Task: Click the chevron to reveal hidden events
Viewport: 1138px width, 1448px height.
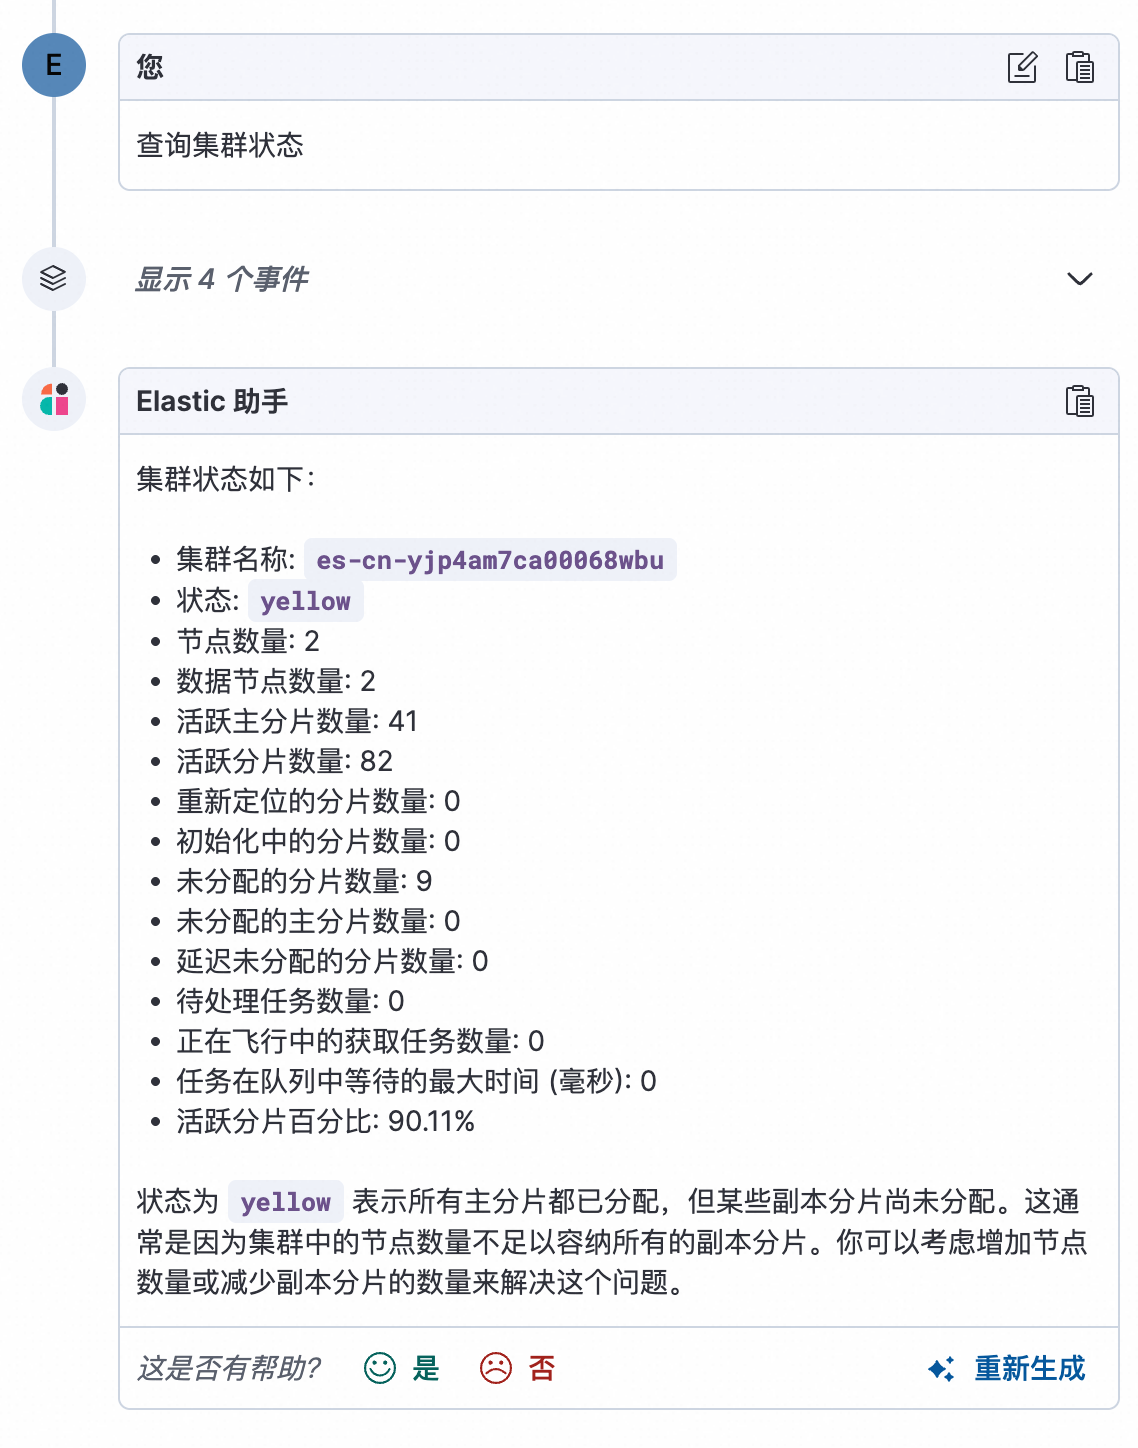Action: click(x=1079, y=279)
